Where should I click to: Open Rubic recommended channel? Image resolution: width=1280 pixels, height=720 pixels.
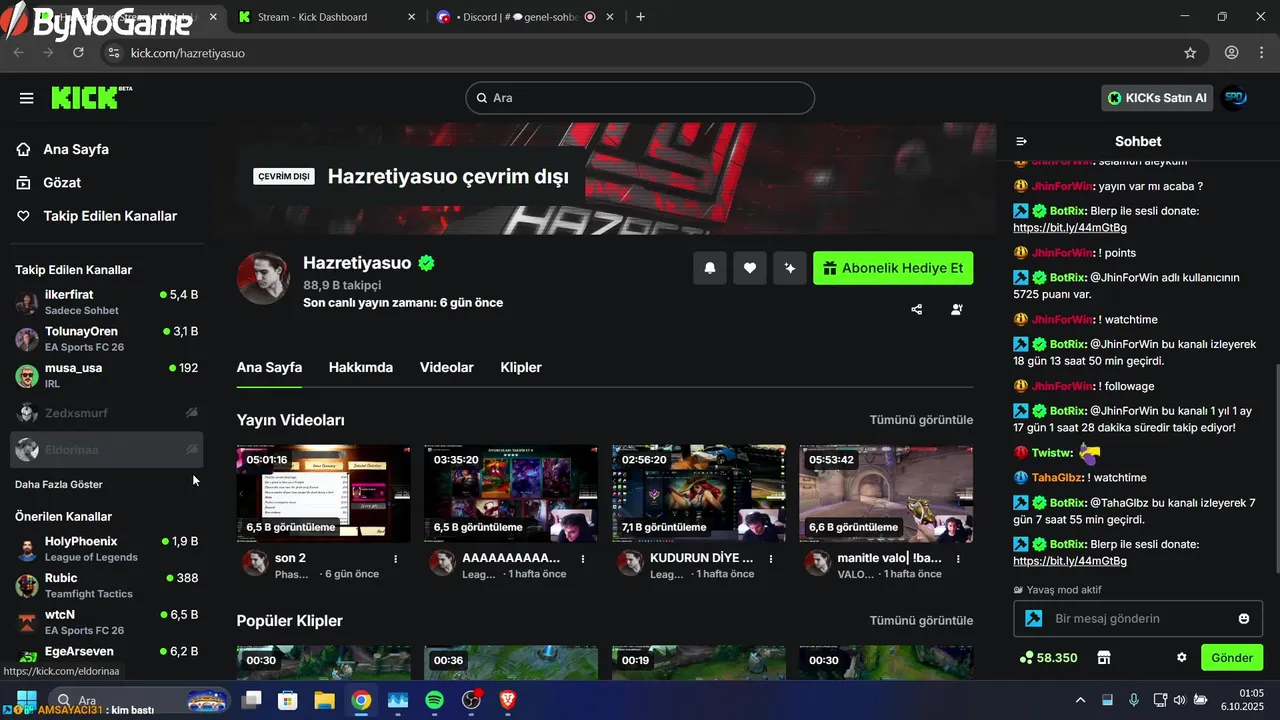106,585
